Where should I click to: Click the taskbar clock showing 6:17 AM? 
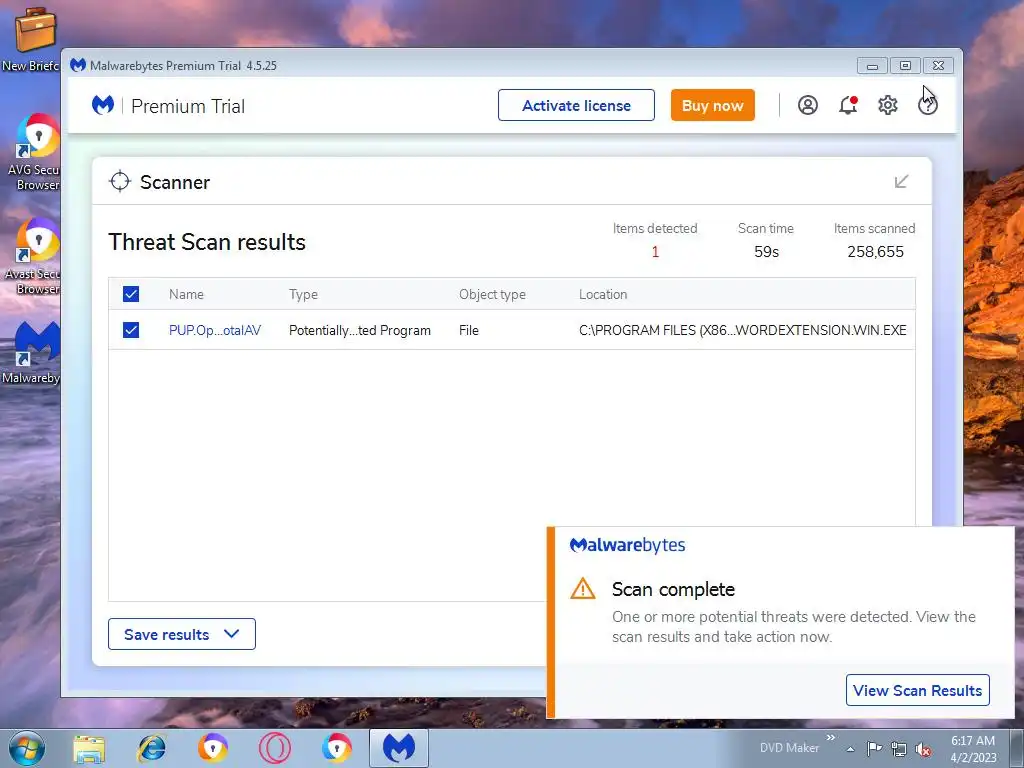tap(973, 748)
